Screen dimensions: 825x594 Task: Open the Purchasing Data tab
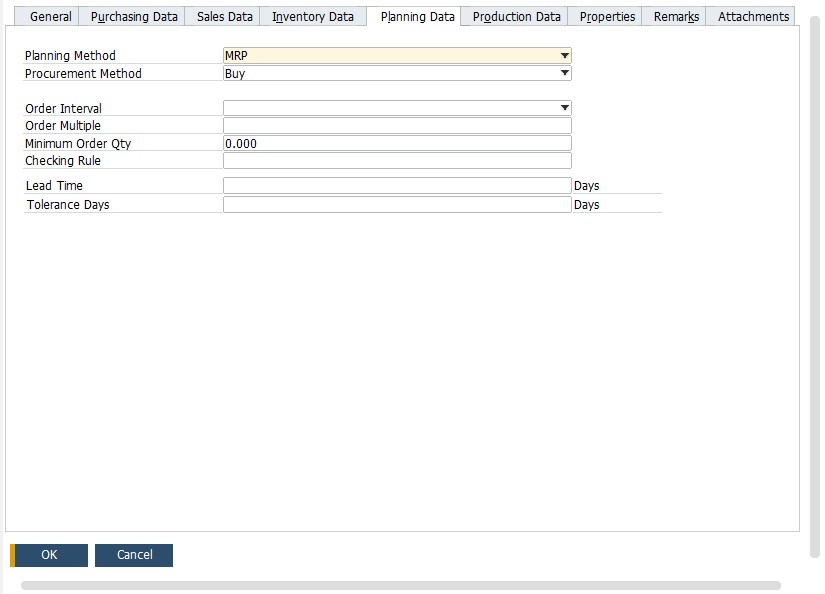coord(135,16)
